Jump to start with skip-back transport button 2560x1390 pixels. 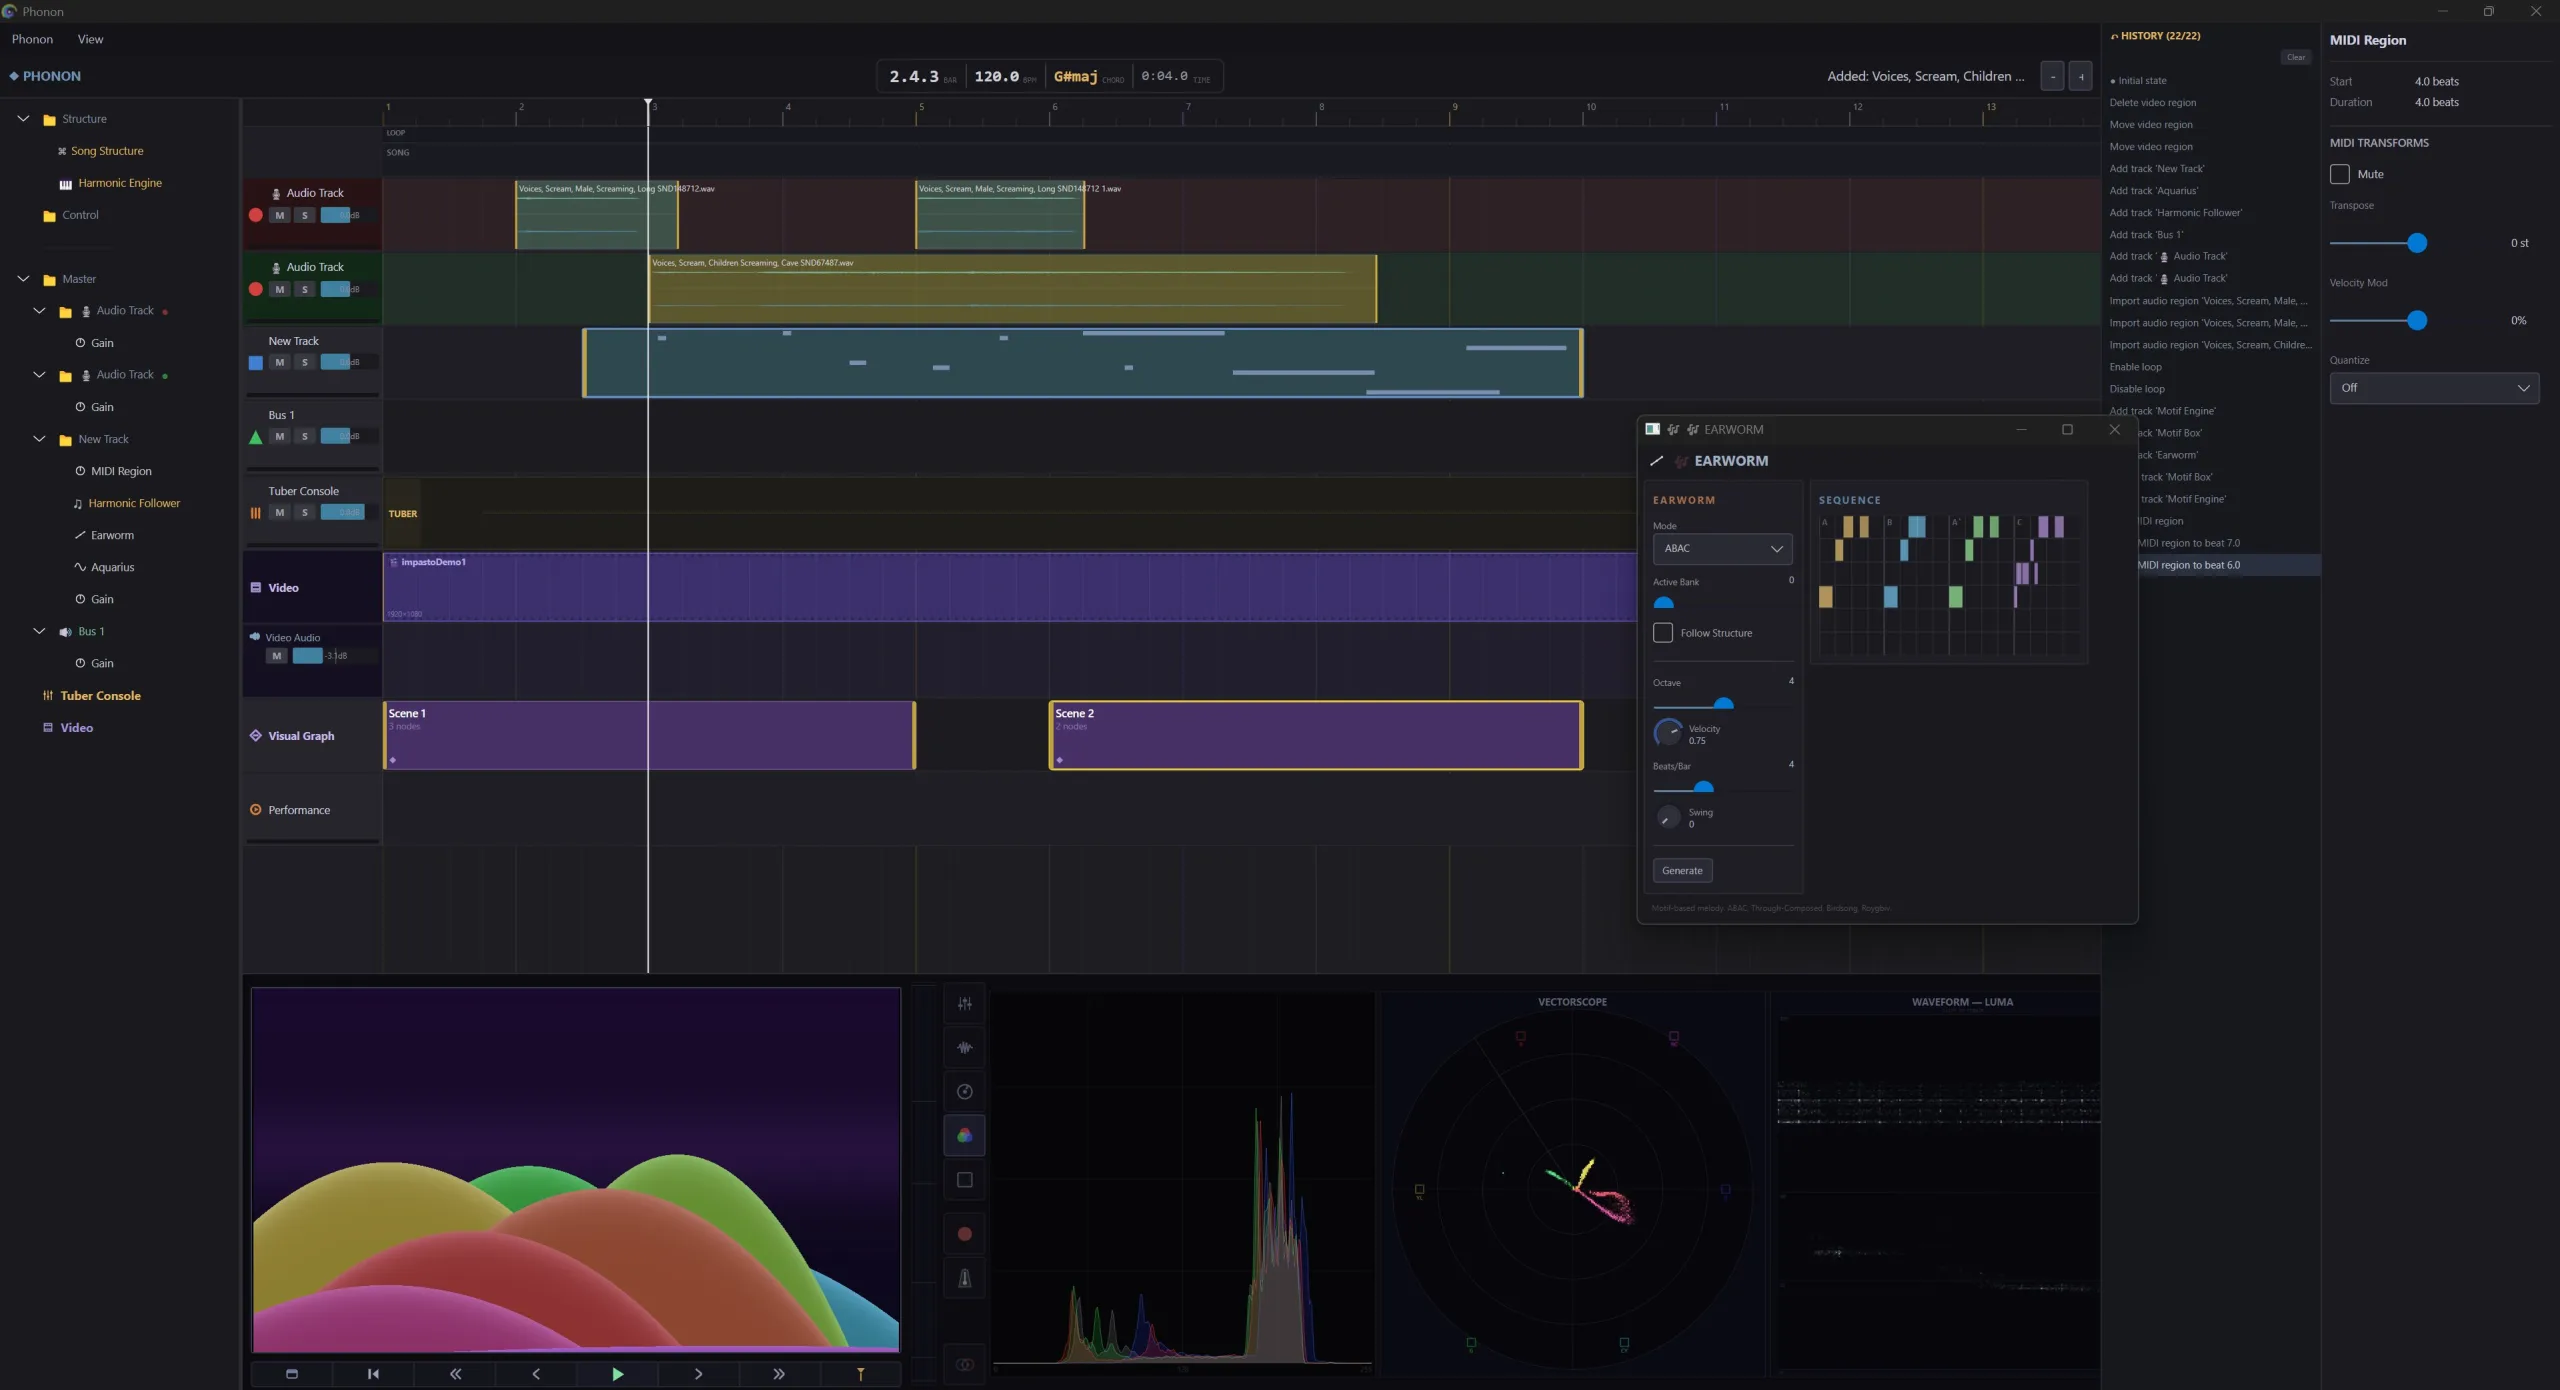(373, 1374)
